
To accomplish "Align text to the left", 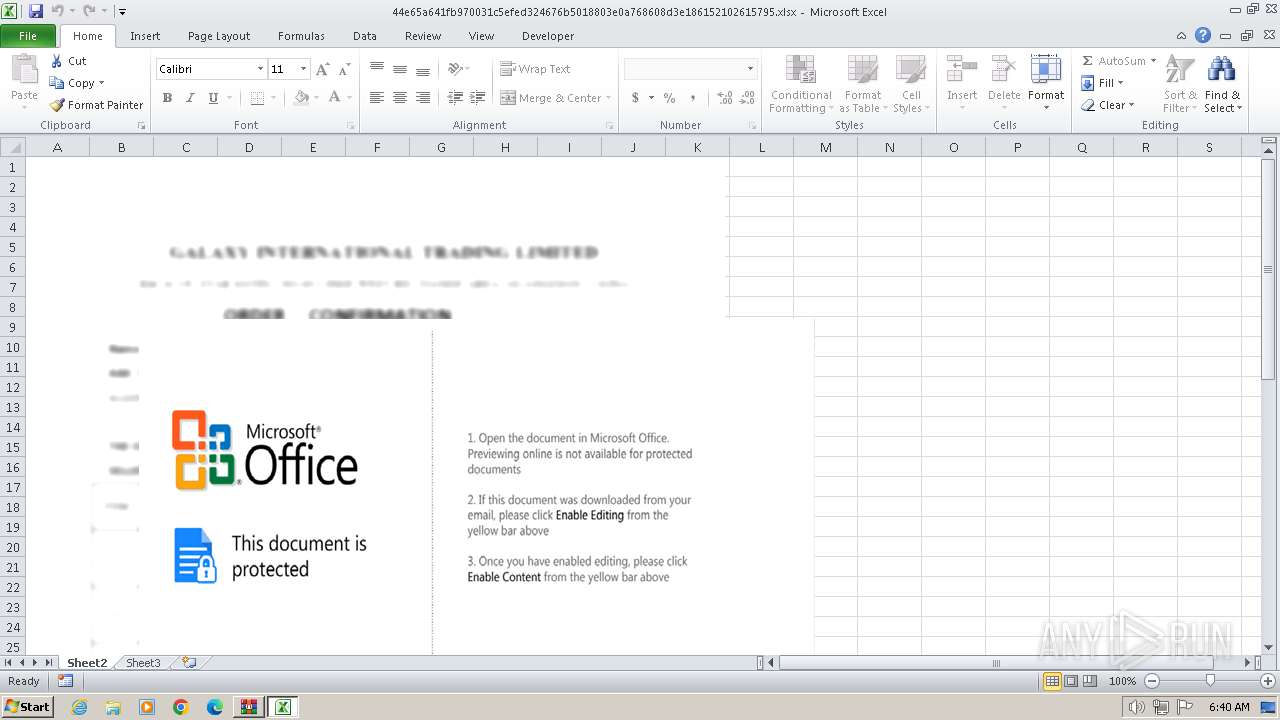I will pyautogui.click(x=376, y=98).
